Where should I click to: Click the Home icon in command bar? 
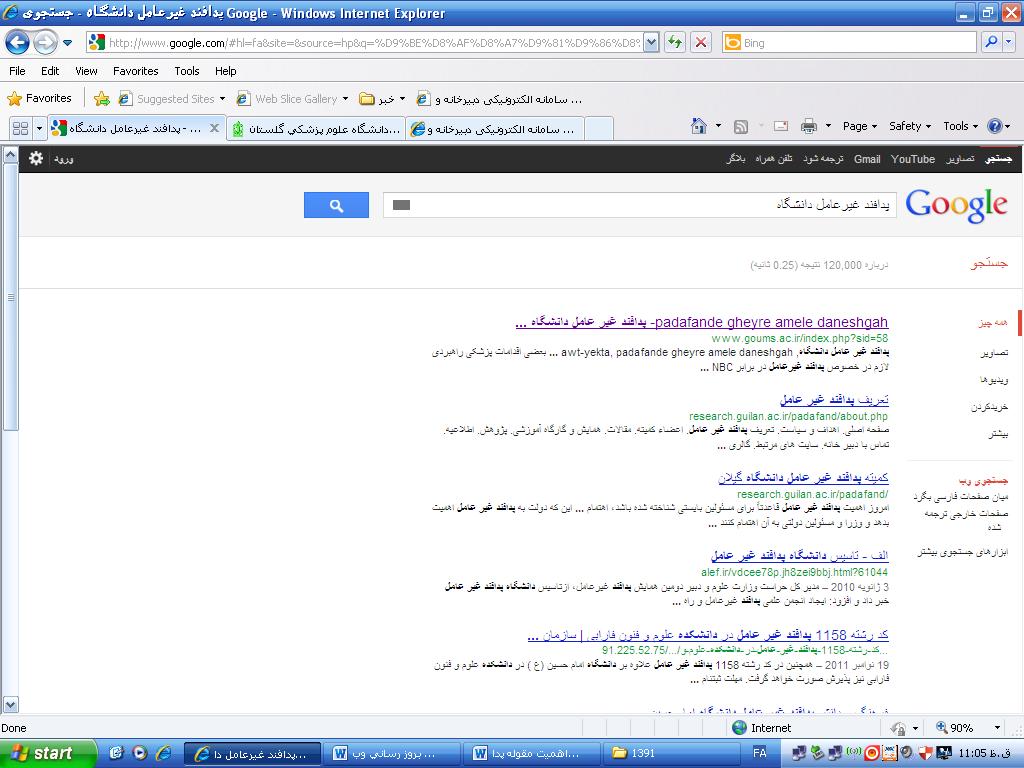(699, 126)
